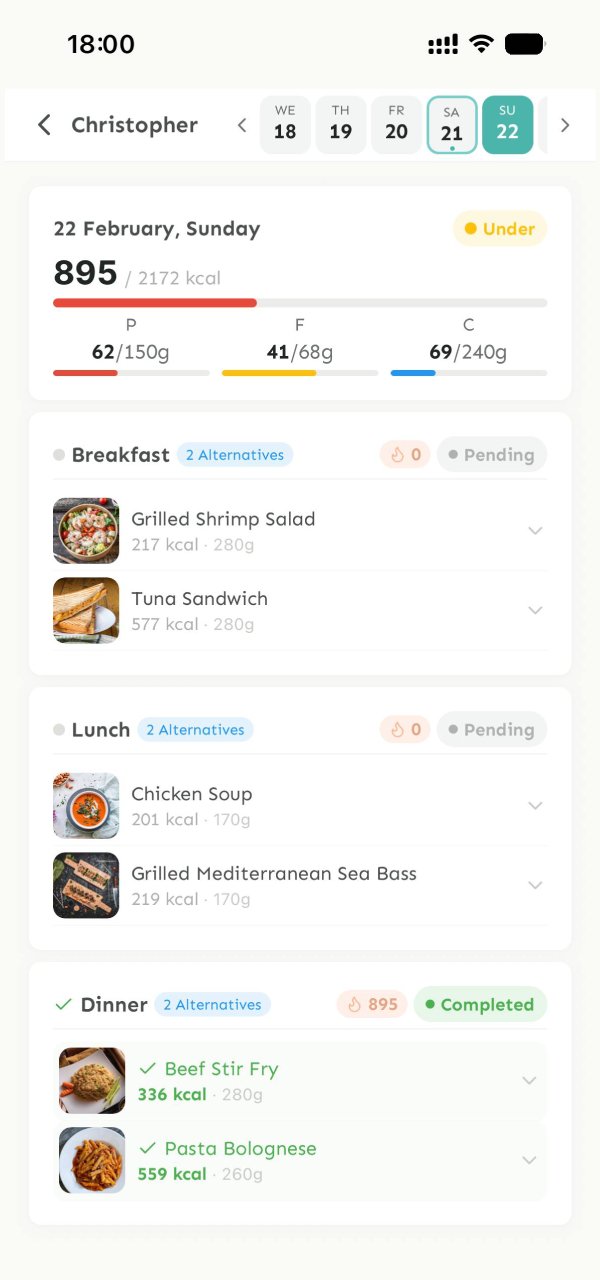This screenshot has height=1280, width=600.
Task: Go to previous week of dates
Action: tap(242, 125)
